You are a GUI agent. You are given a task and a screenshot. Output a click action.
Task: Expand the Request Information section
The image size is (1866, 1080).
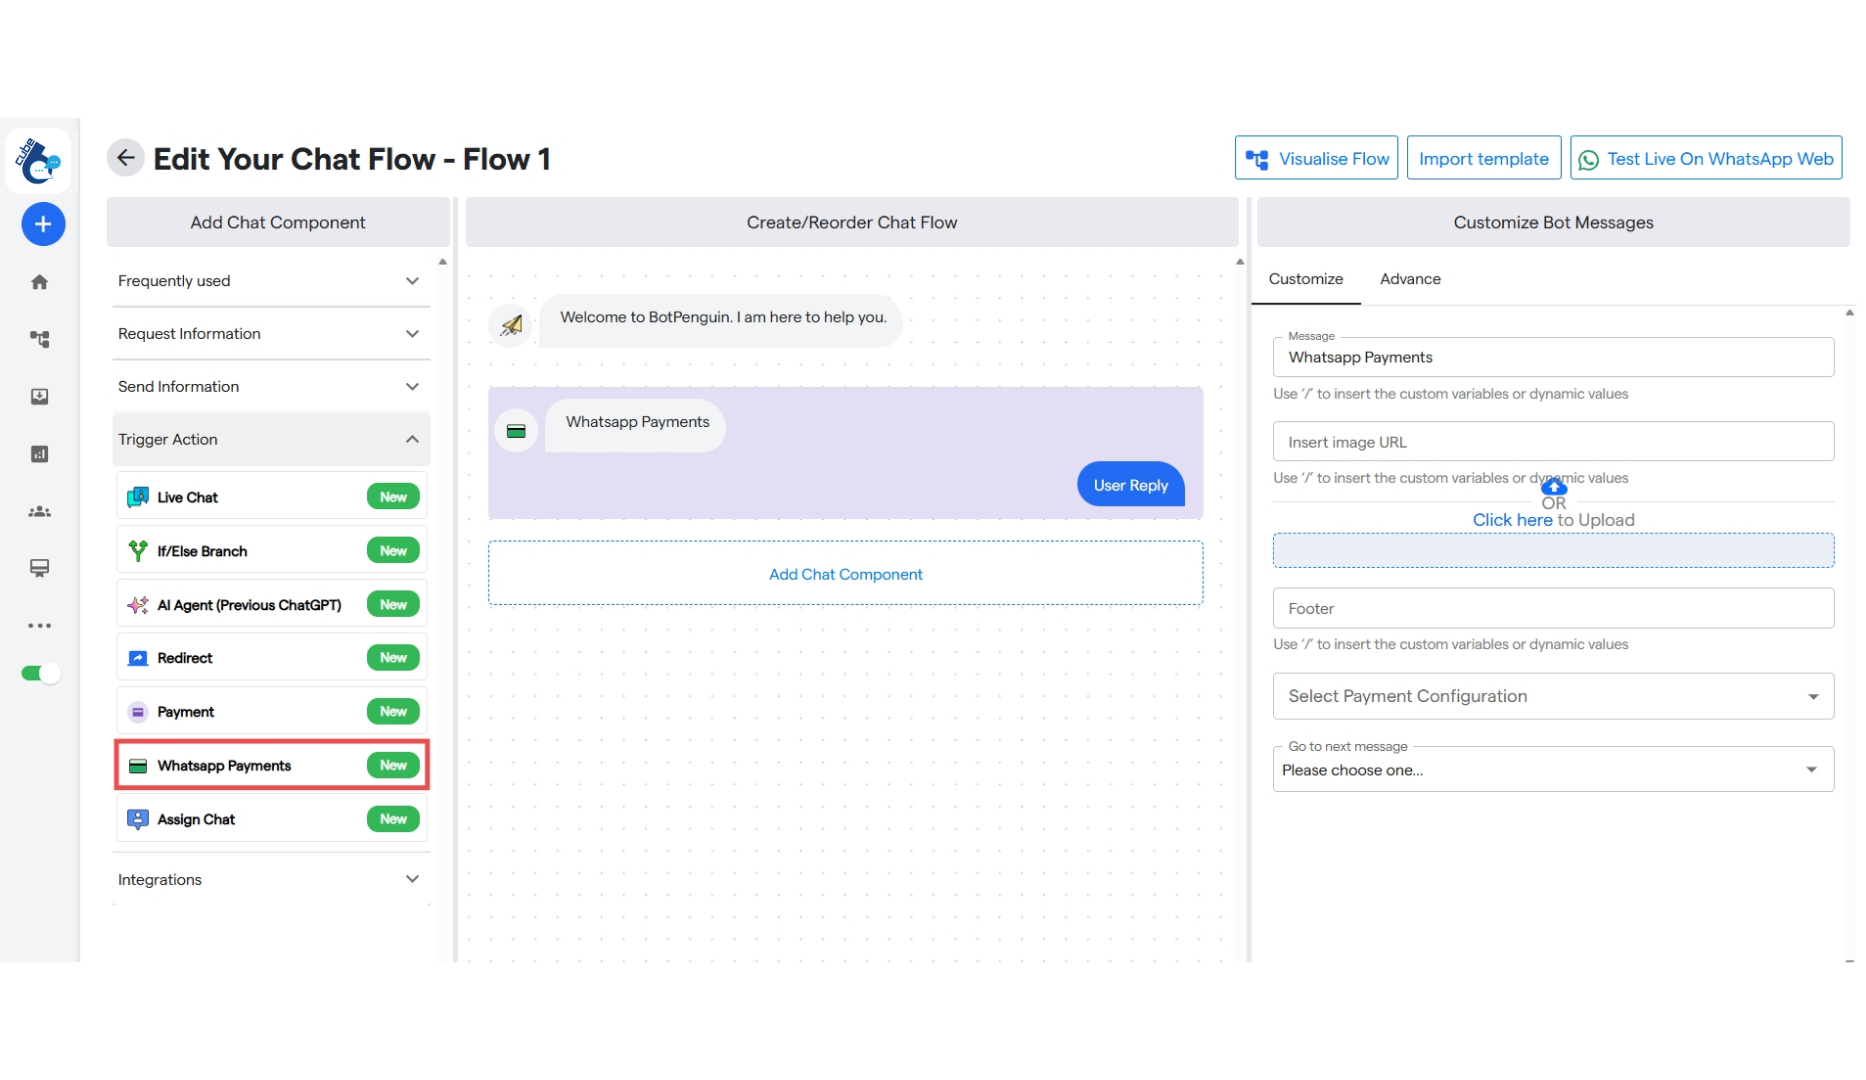tap(271, 334)
